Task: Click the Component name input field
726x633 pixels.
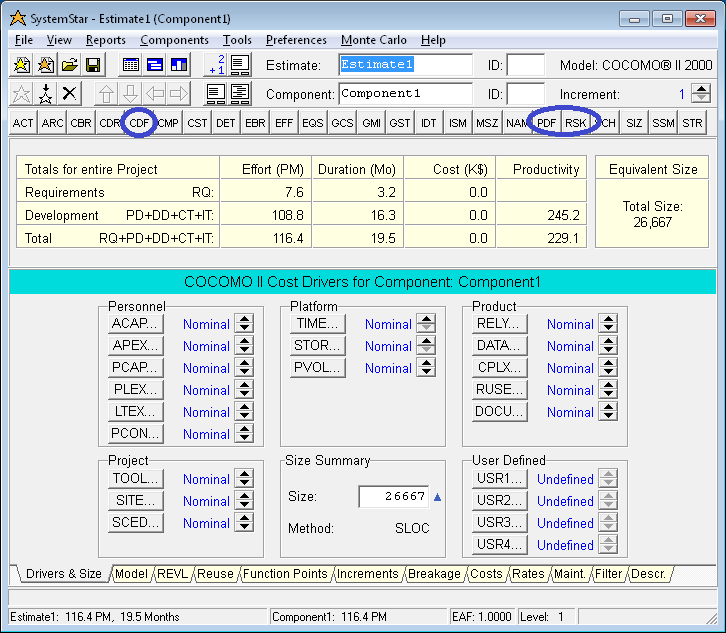Action: pyautogui.click(x=406, y=94)
